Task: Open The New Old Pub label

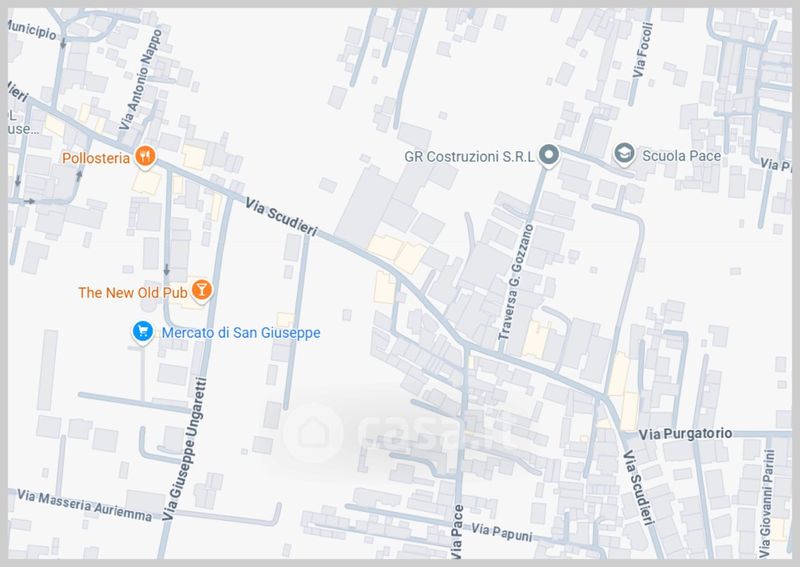Action: click(133, 292)
